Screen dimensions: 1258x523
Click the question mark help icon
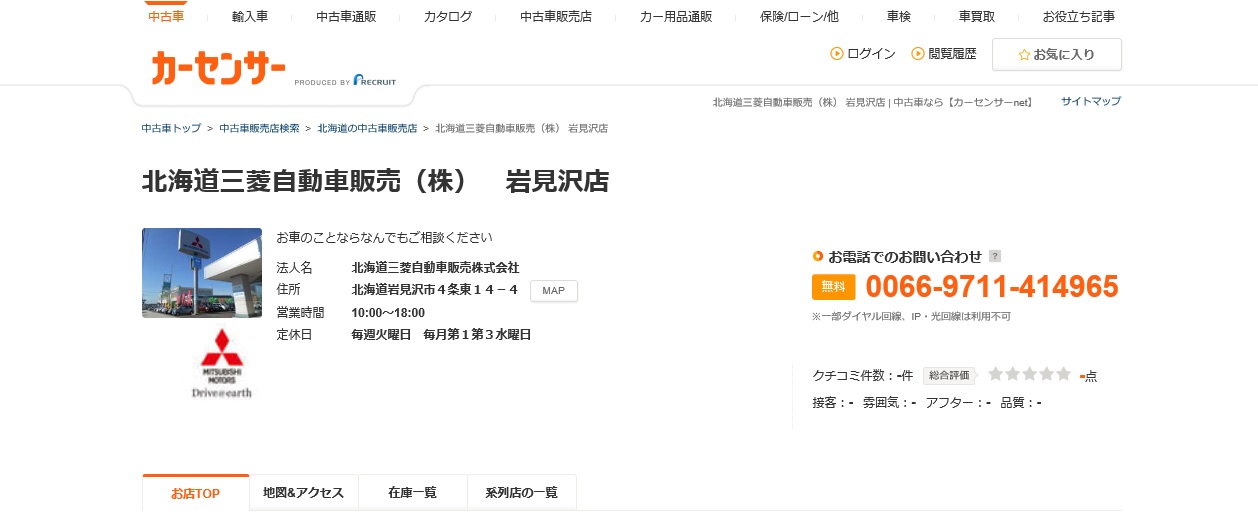[995, 256]
